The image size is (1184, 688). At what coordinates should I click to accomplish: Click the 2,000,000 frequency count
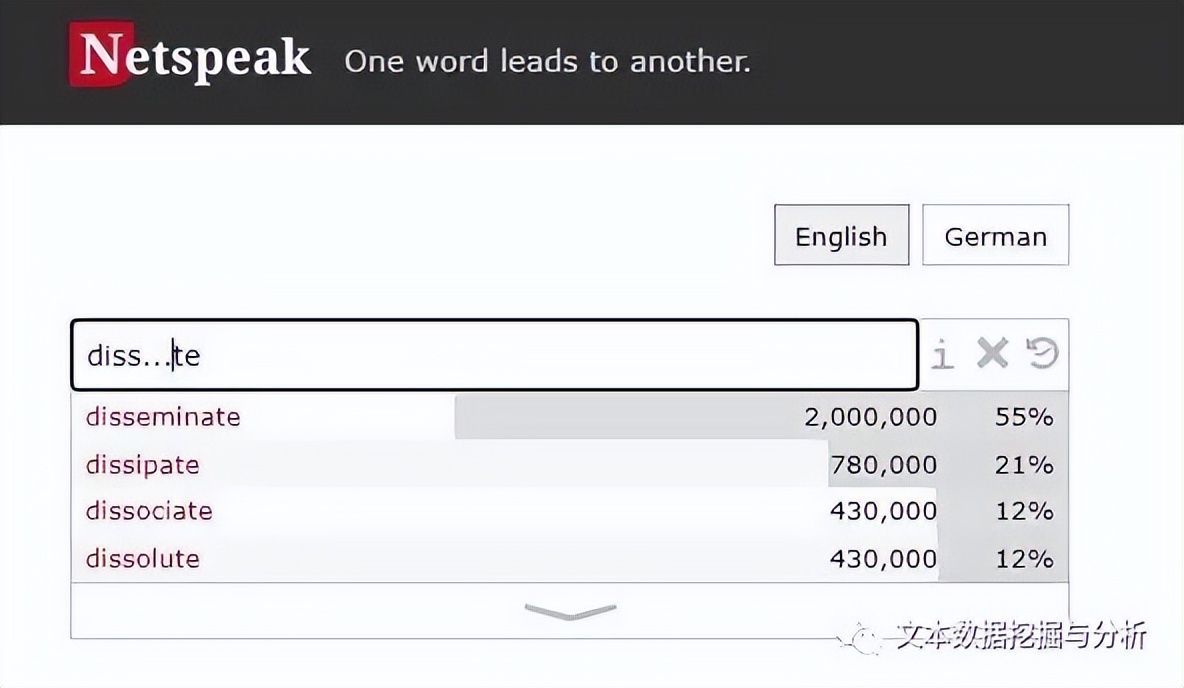(870, 417)
